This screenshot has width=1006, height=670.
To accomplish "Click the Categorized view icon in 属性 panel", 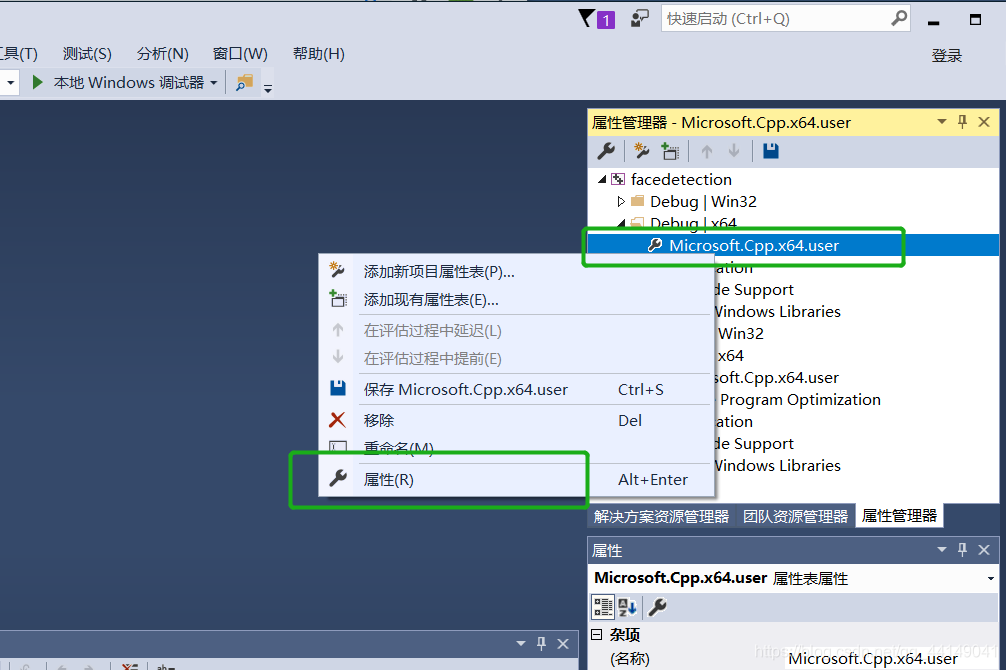I will tap(603, 606).
